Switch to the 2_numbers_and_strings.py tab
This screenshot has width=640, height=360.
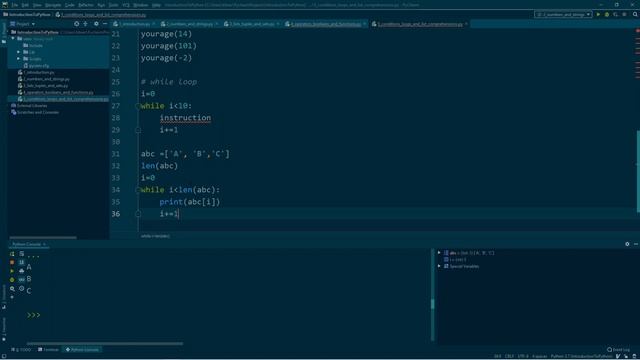[x=189, y=24]
